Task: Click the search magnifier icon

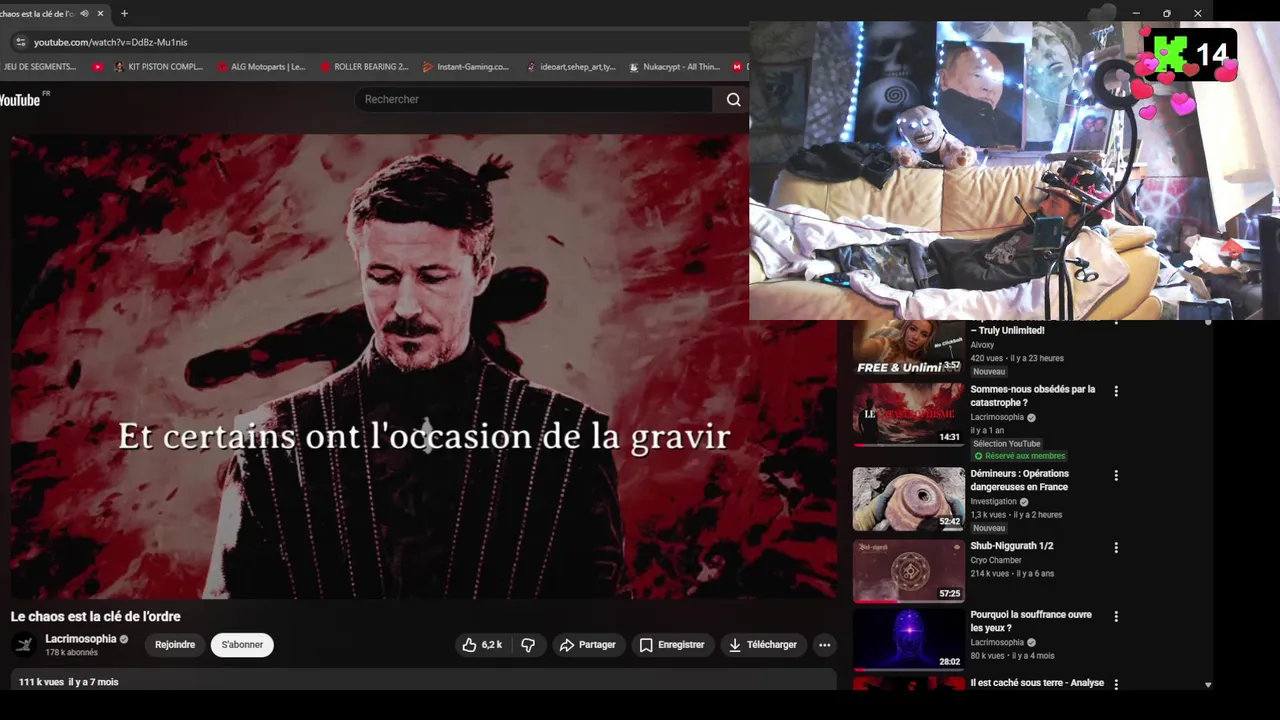Action: point(733,99)
